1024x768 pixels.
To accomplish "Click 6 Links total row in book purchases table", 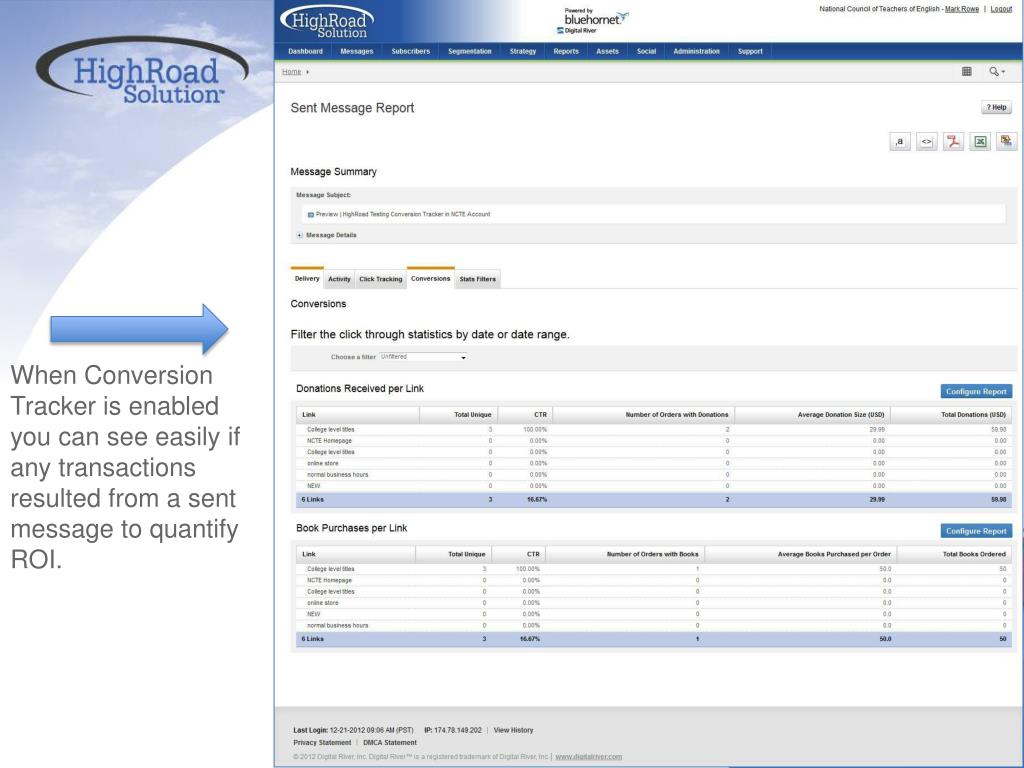I will point(654,639).
